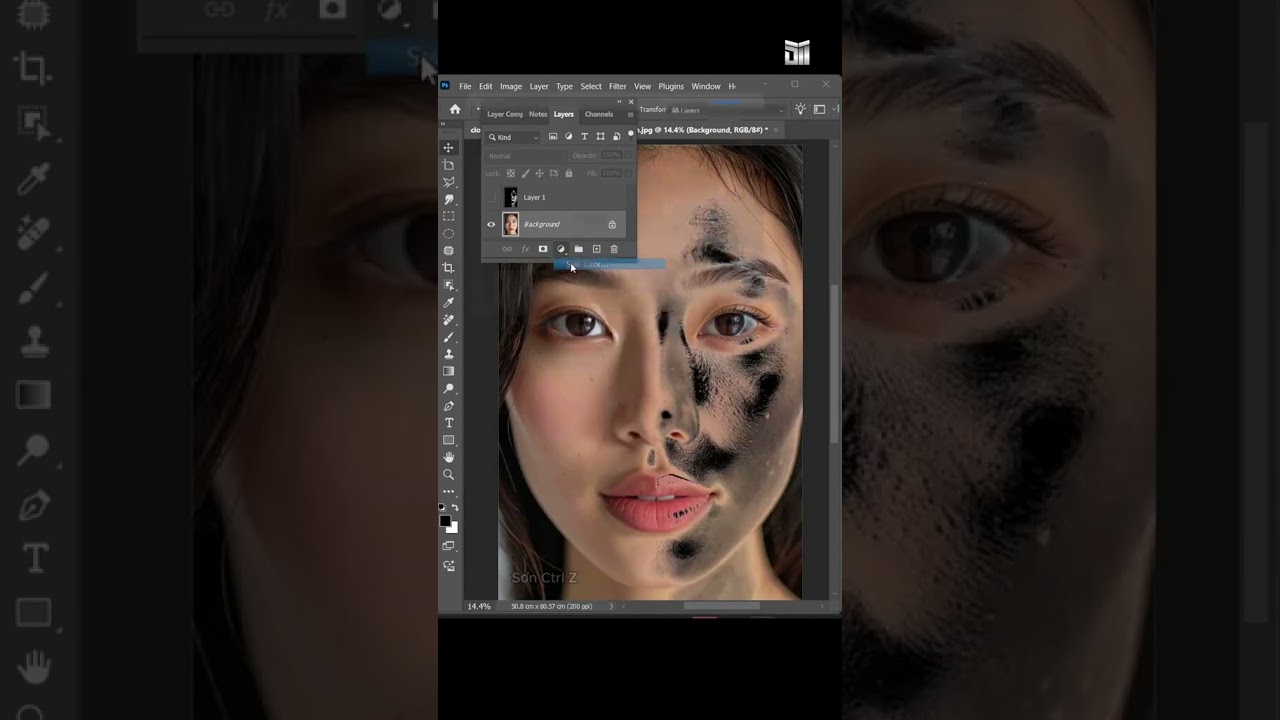The height and width of the screenshot is (720, 1280).
Task: Click the Add Layer Mask icon
Action: click(x=543, y=249)
